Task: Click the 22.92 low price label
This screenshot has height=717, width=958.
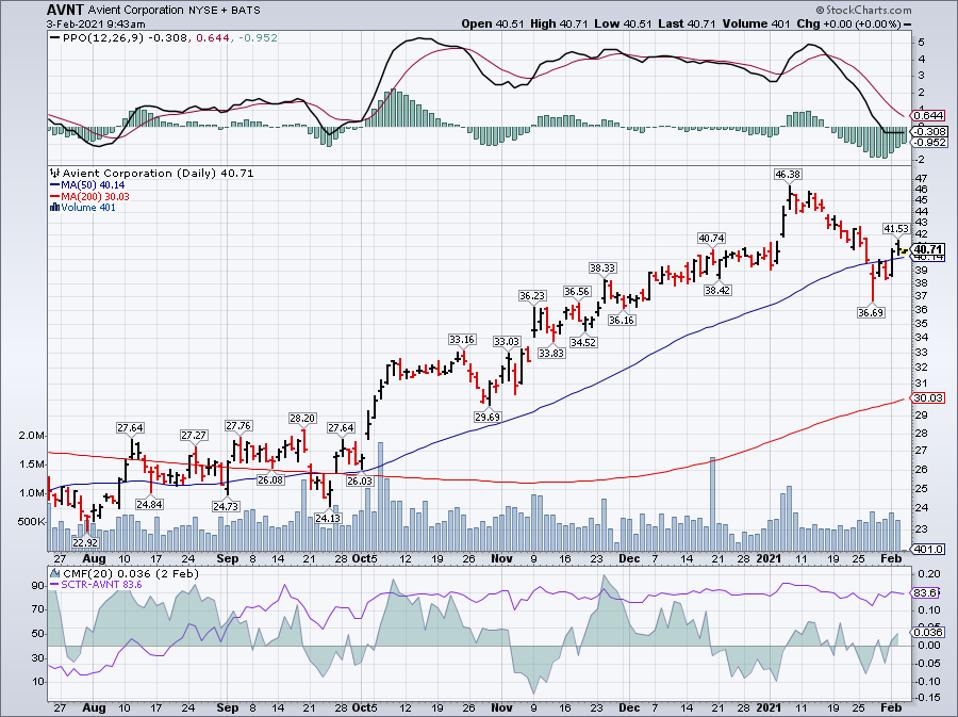Action: 84,542
